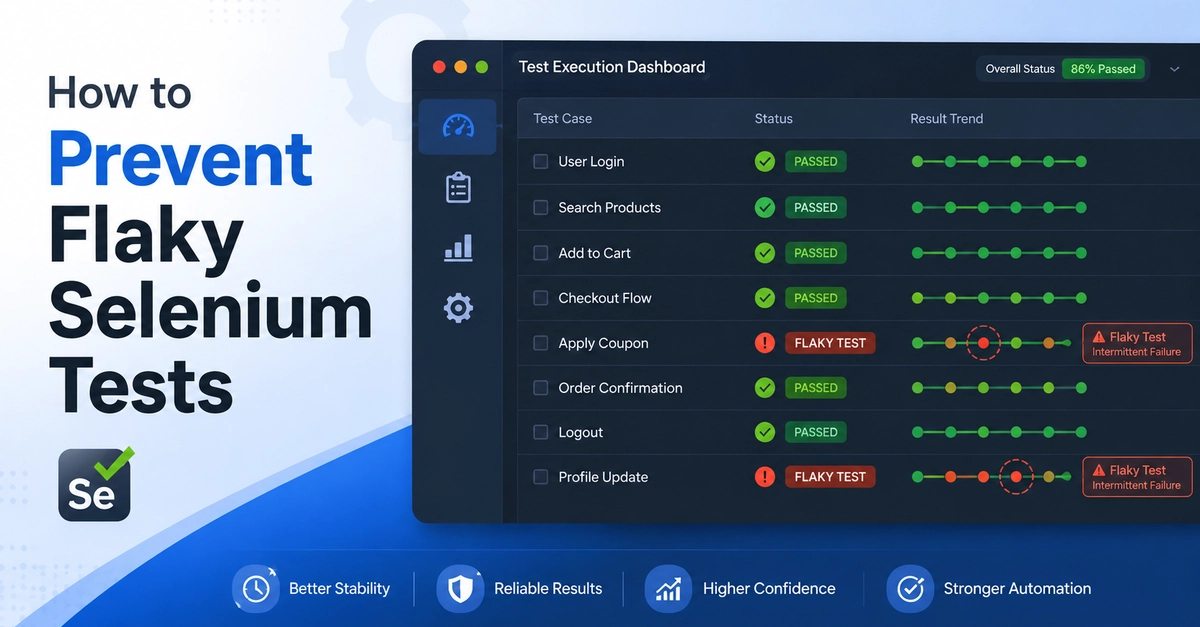Open the clipboard checklist sidebar icon

point(458,187)
